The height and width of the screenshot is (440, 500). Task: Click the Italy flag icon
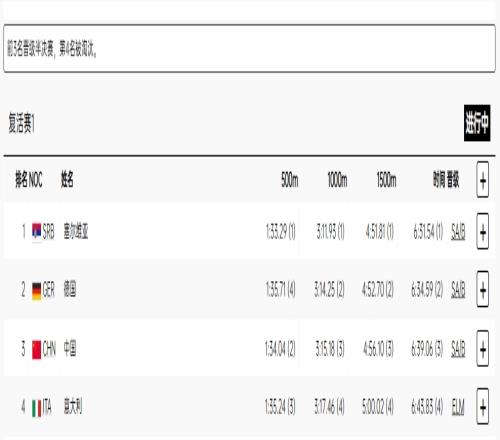pyautogui.click(x=37, y=408)
